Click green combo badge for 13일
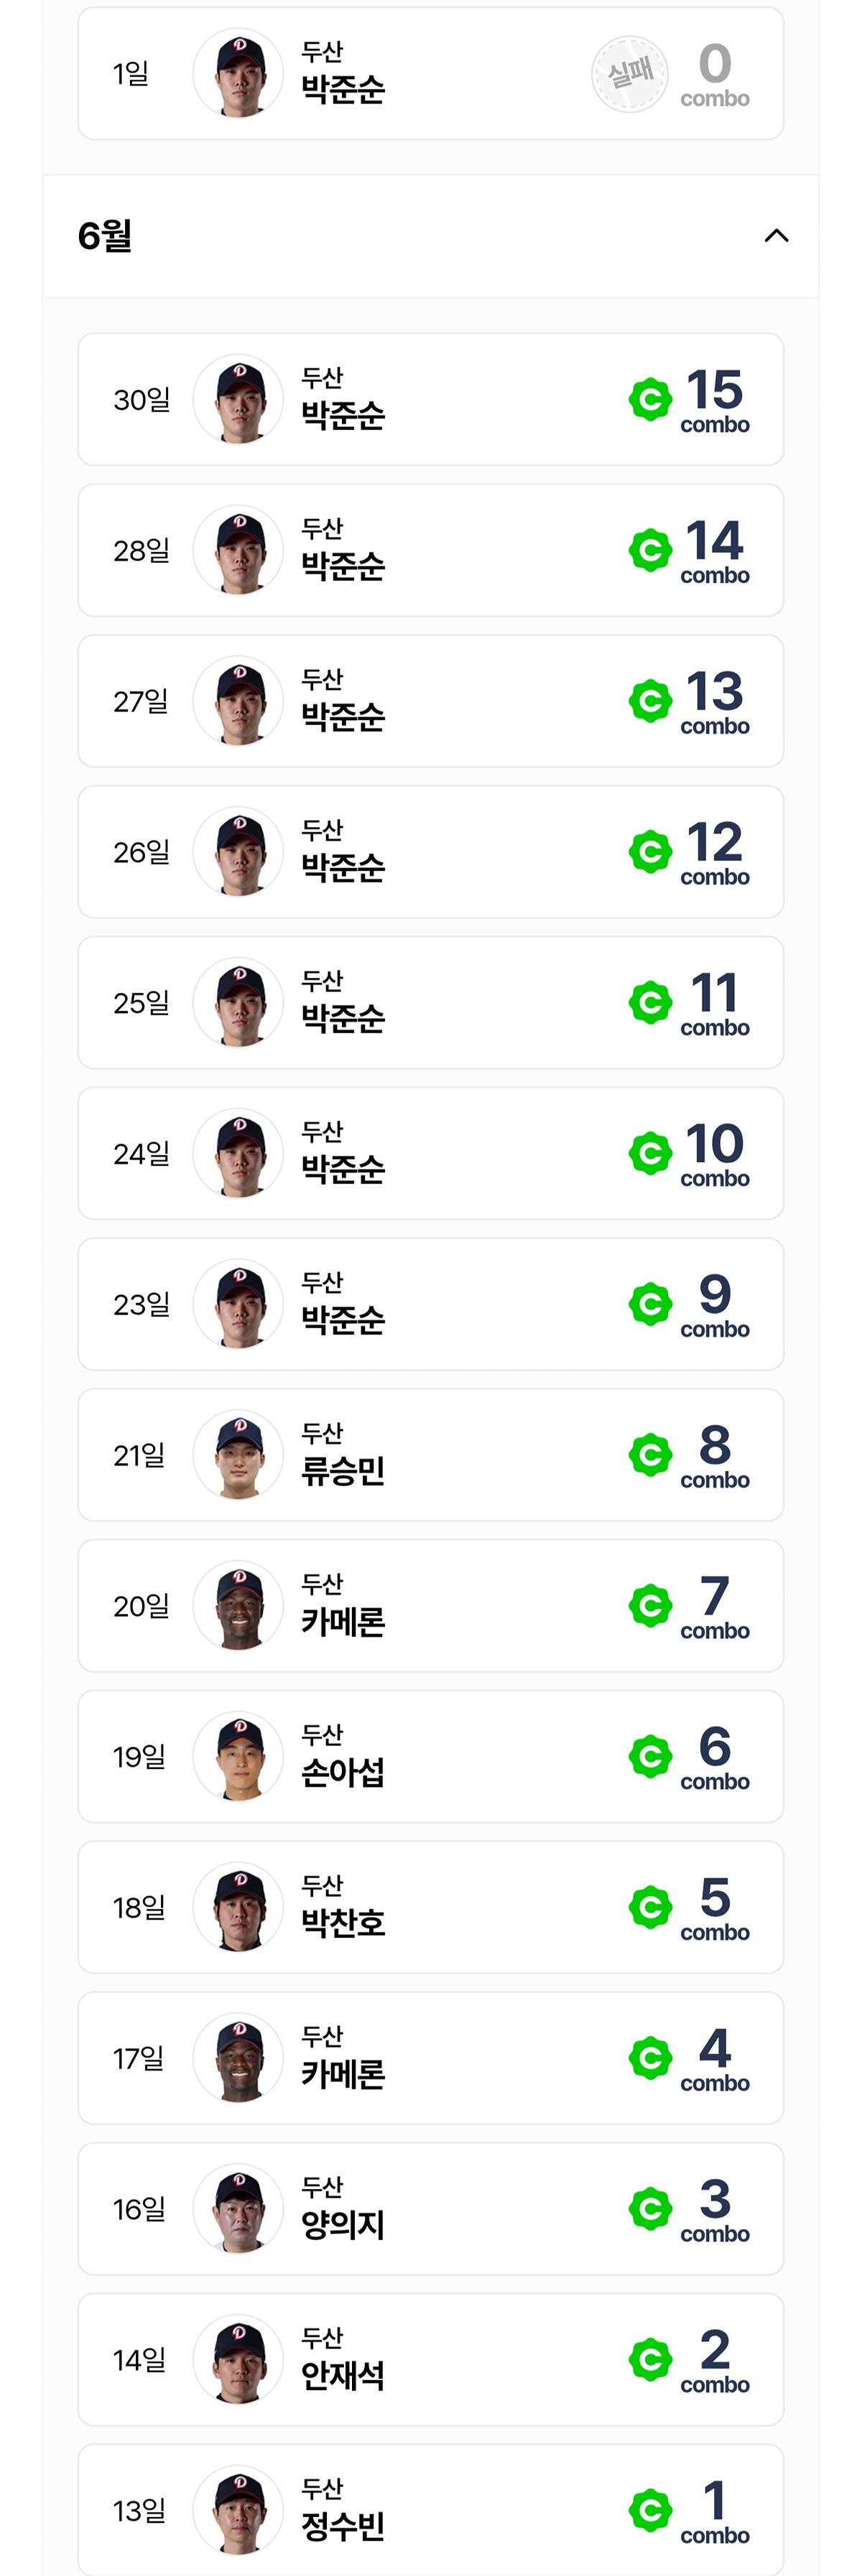 650,2510
